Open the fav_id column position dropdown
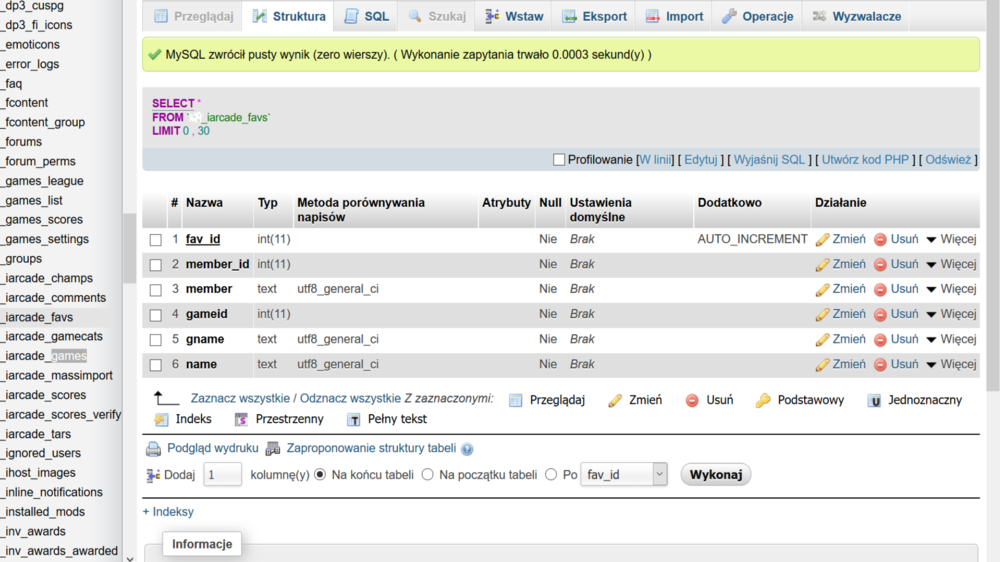Screen dimensions: 1000x562 pyautogui.click(x=625, y=474)
